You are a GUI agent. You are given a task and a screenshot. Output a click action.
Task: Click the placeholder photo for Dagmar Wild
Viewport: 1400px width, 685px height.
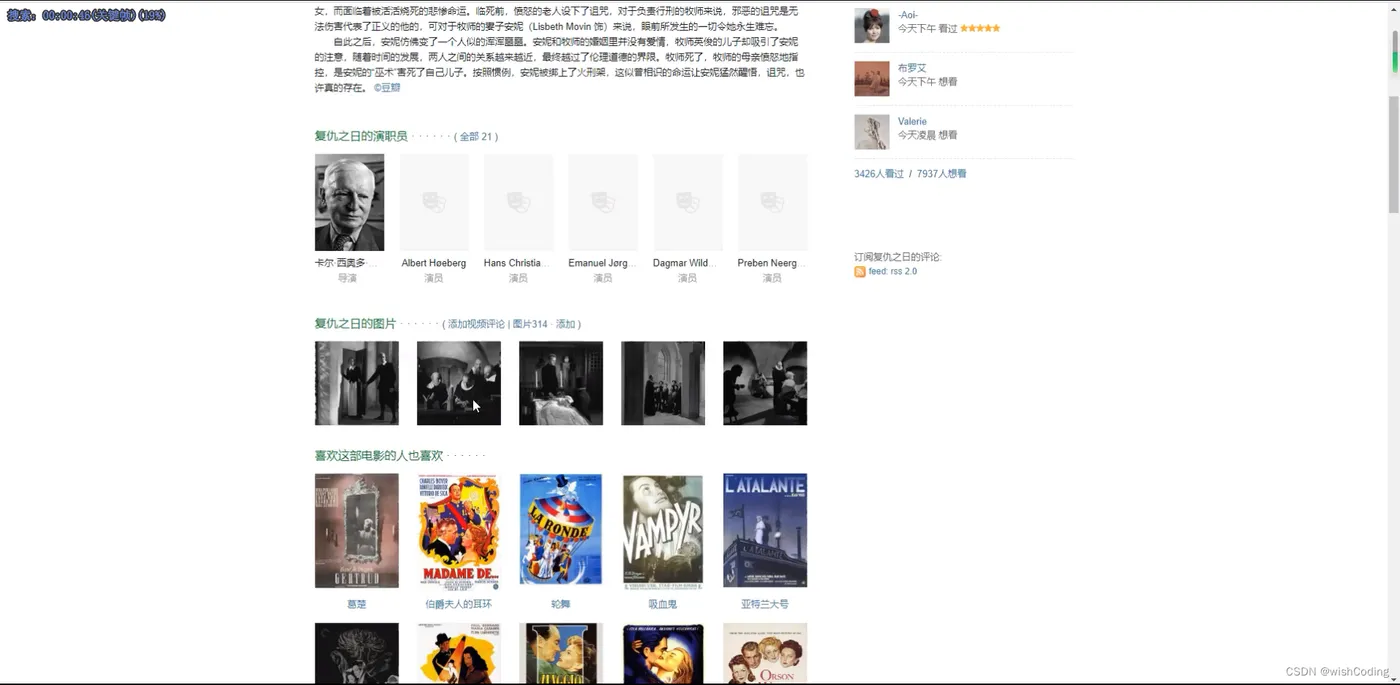(x=687, y=202)
